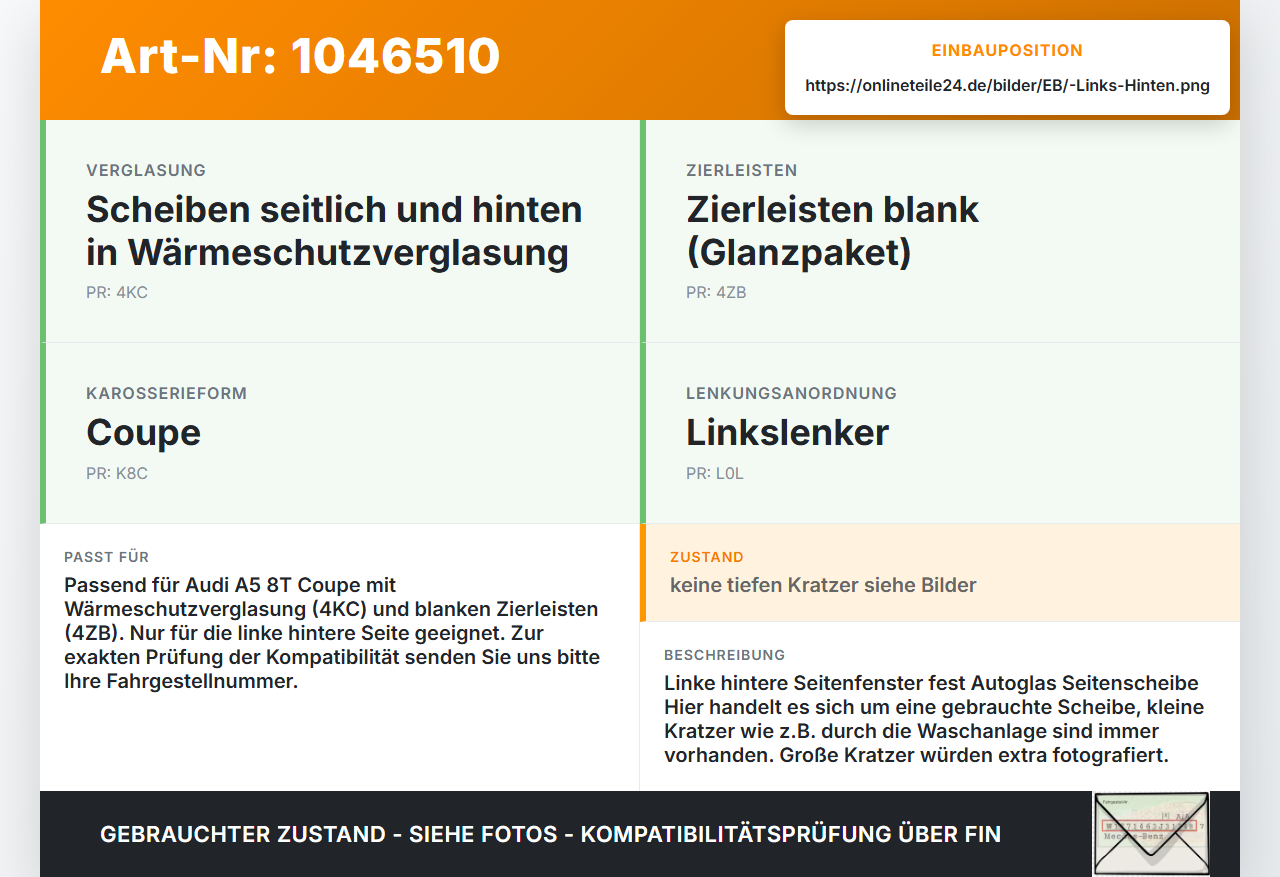This screenshot has width=1280, height=877.
Task: Click the PR: 4KC code label
Action: [x=117, y=293]
